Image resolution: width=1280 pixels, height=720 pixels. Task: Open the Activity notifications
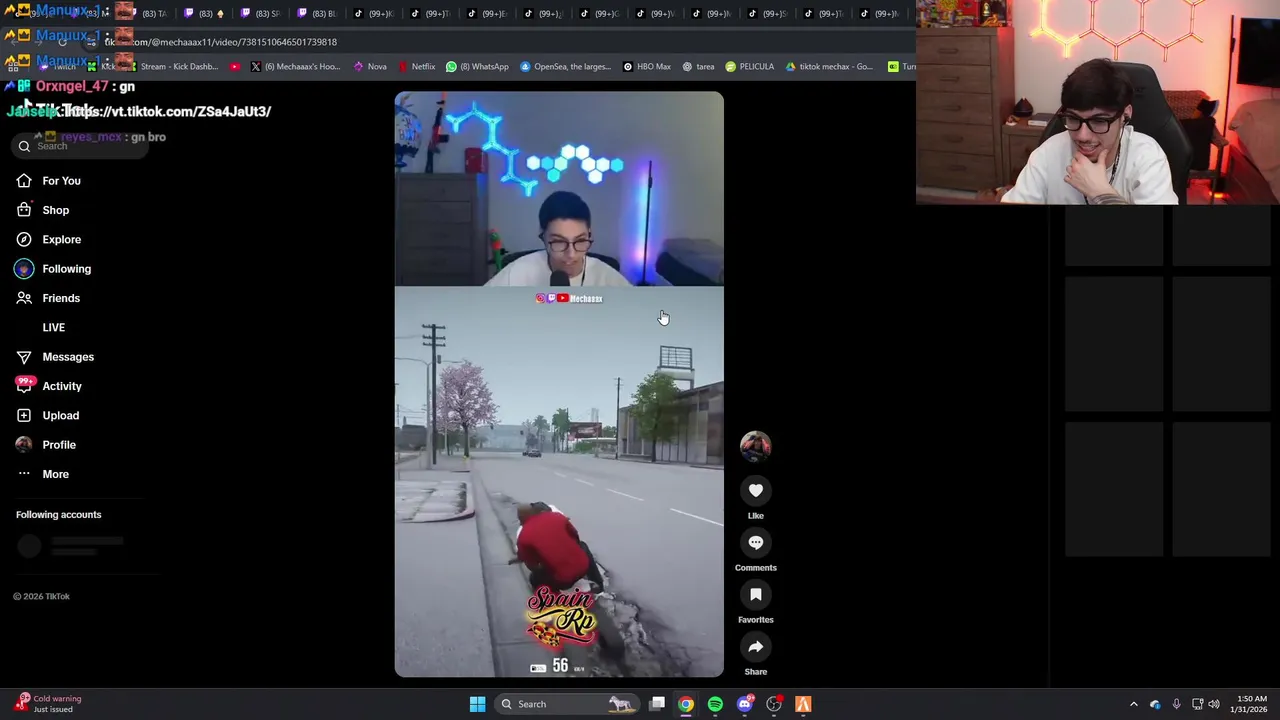pyautogui.click(x=48, y=386)
